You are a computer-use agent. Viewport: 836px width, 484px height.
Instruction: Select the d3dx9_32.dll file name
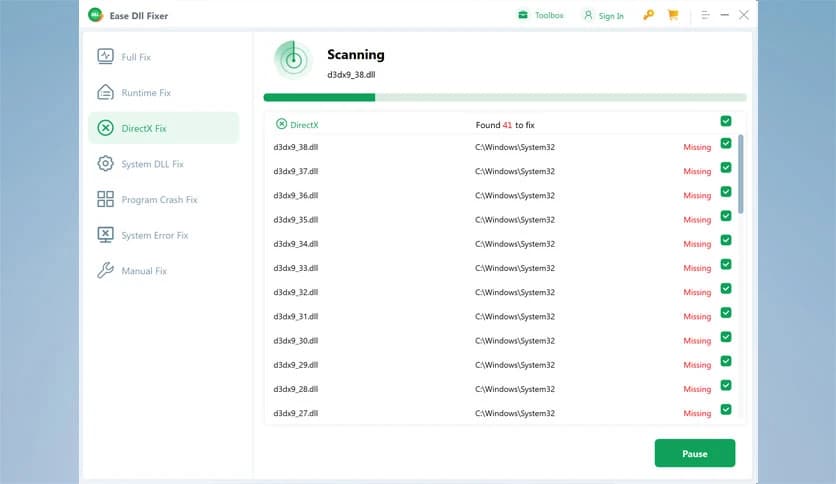coord(296,292)
